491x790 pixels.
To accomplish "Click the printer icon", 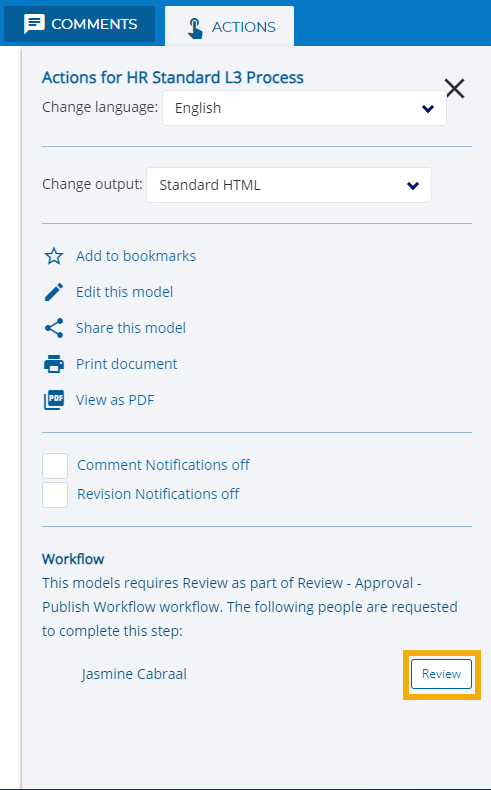I will (54, 364).
